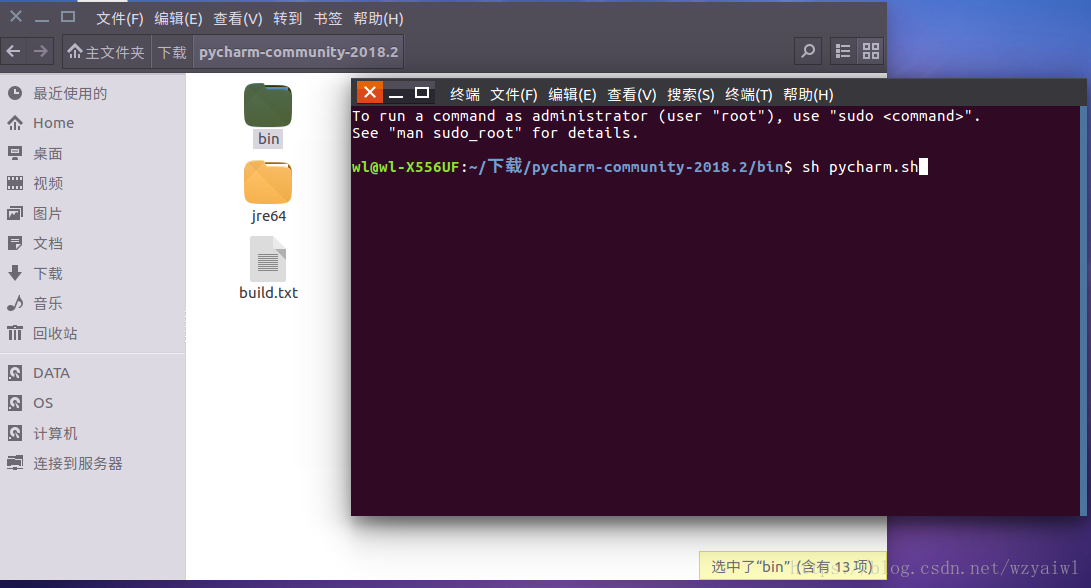Open file manager 转到 menu
1091x588 pixels.
point(287,19)
